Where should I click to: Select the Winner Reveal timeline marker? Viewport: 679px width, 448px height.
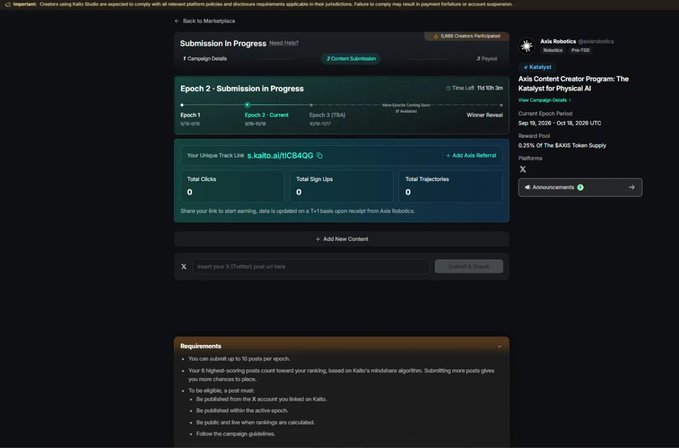pos(501,105)
